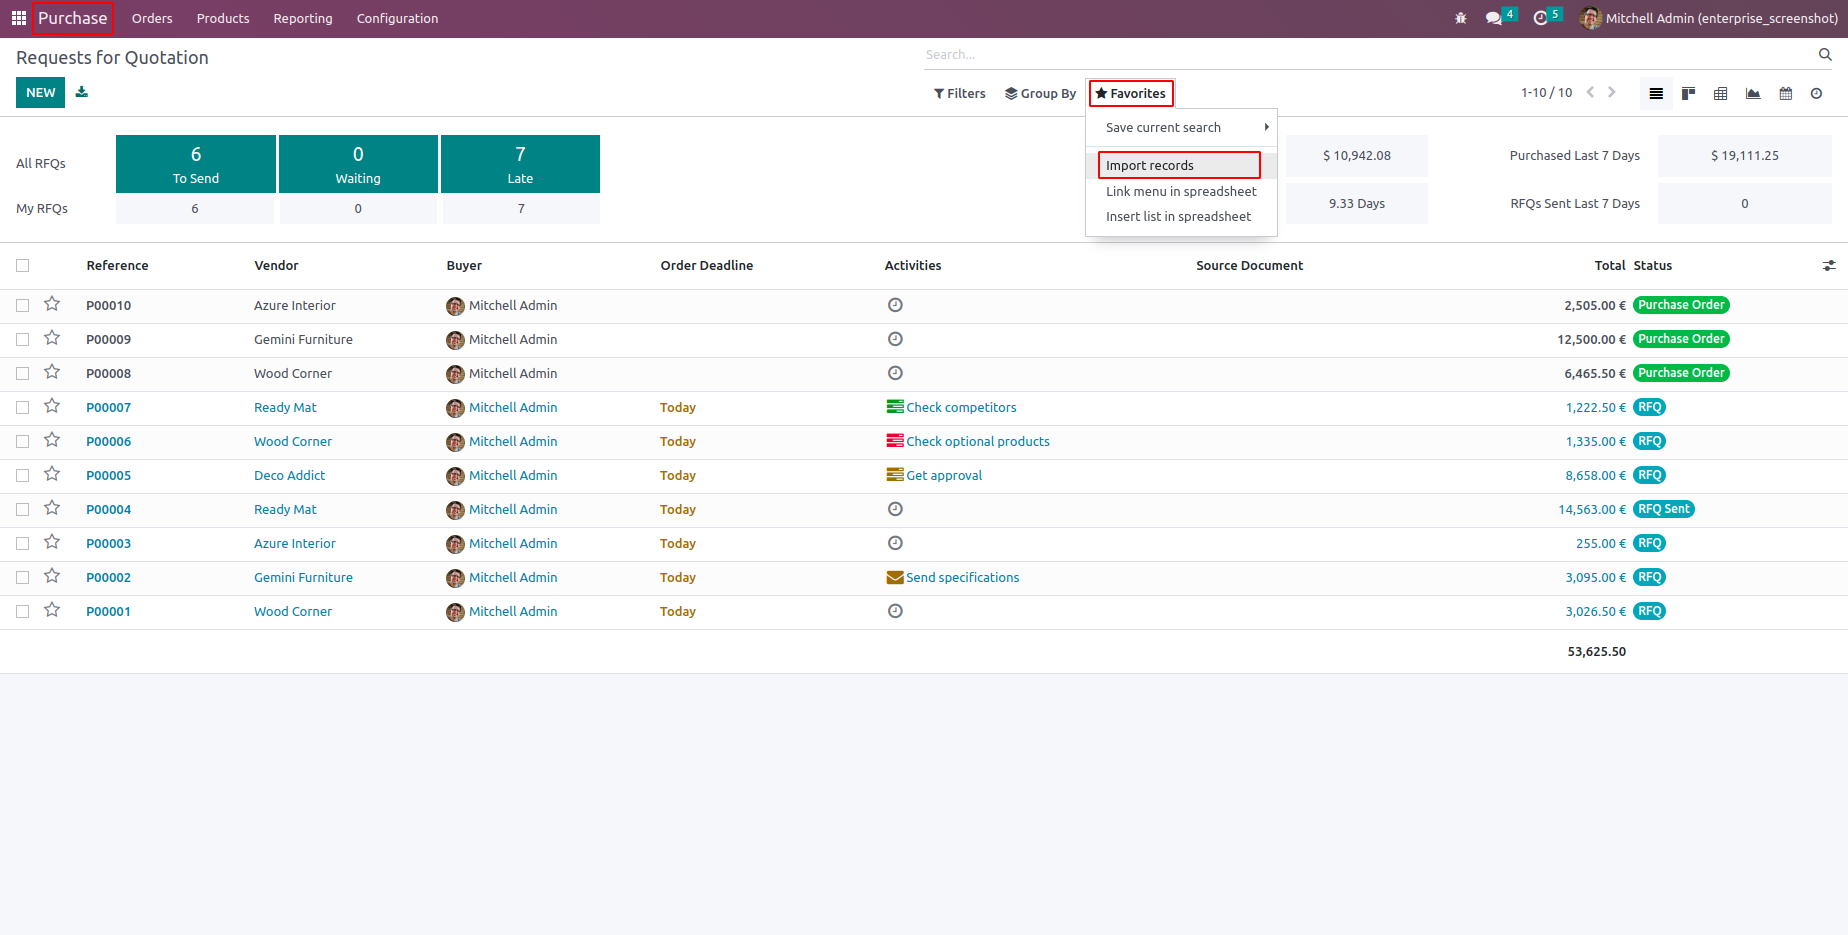Click the download/export icon beside NEW

[x=82, y=92]
